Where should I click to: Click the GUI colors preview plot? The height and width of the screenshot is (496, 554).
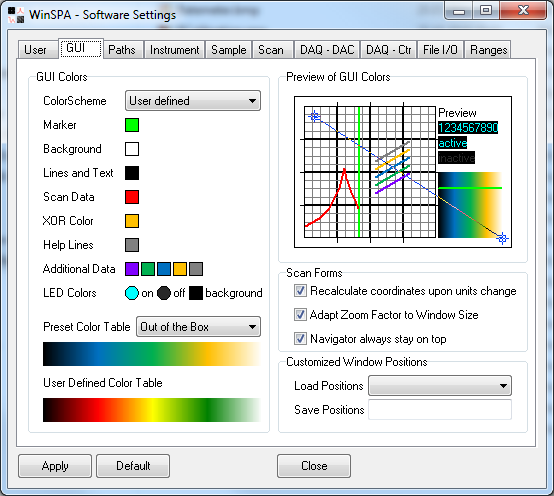(403, 172)
